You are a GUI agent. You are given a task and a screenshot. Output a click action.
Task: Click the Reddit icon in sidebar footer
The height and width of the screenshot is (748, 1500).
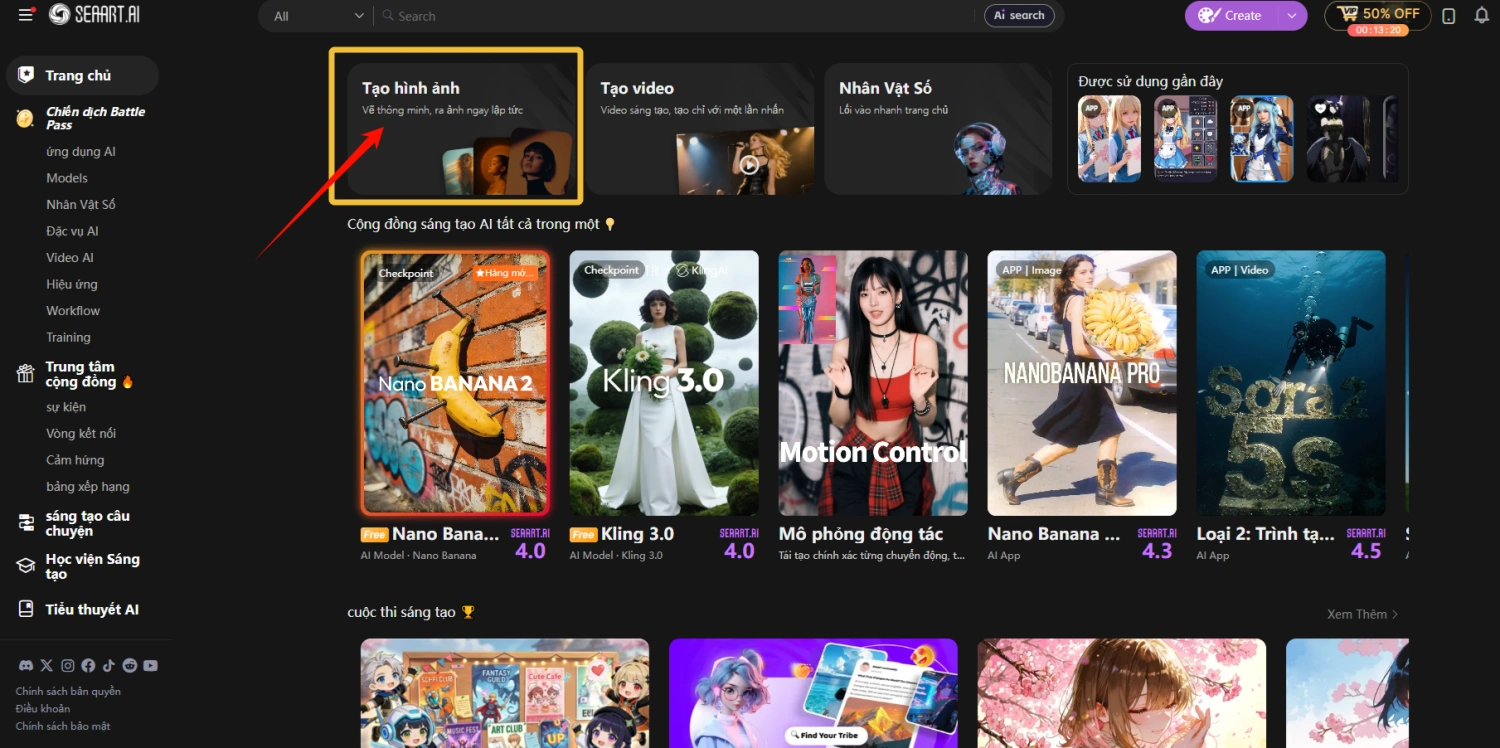pyautogui.click(x=130, y=666)
